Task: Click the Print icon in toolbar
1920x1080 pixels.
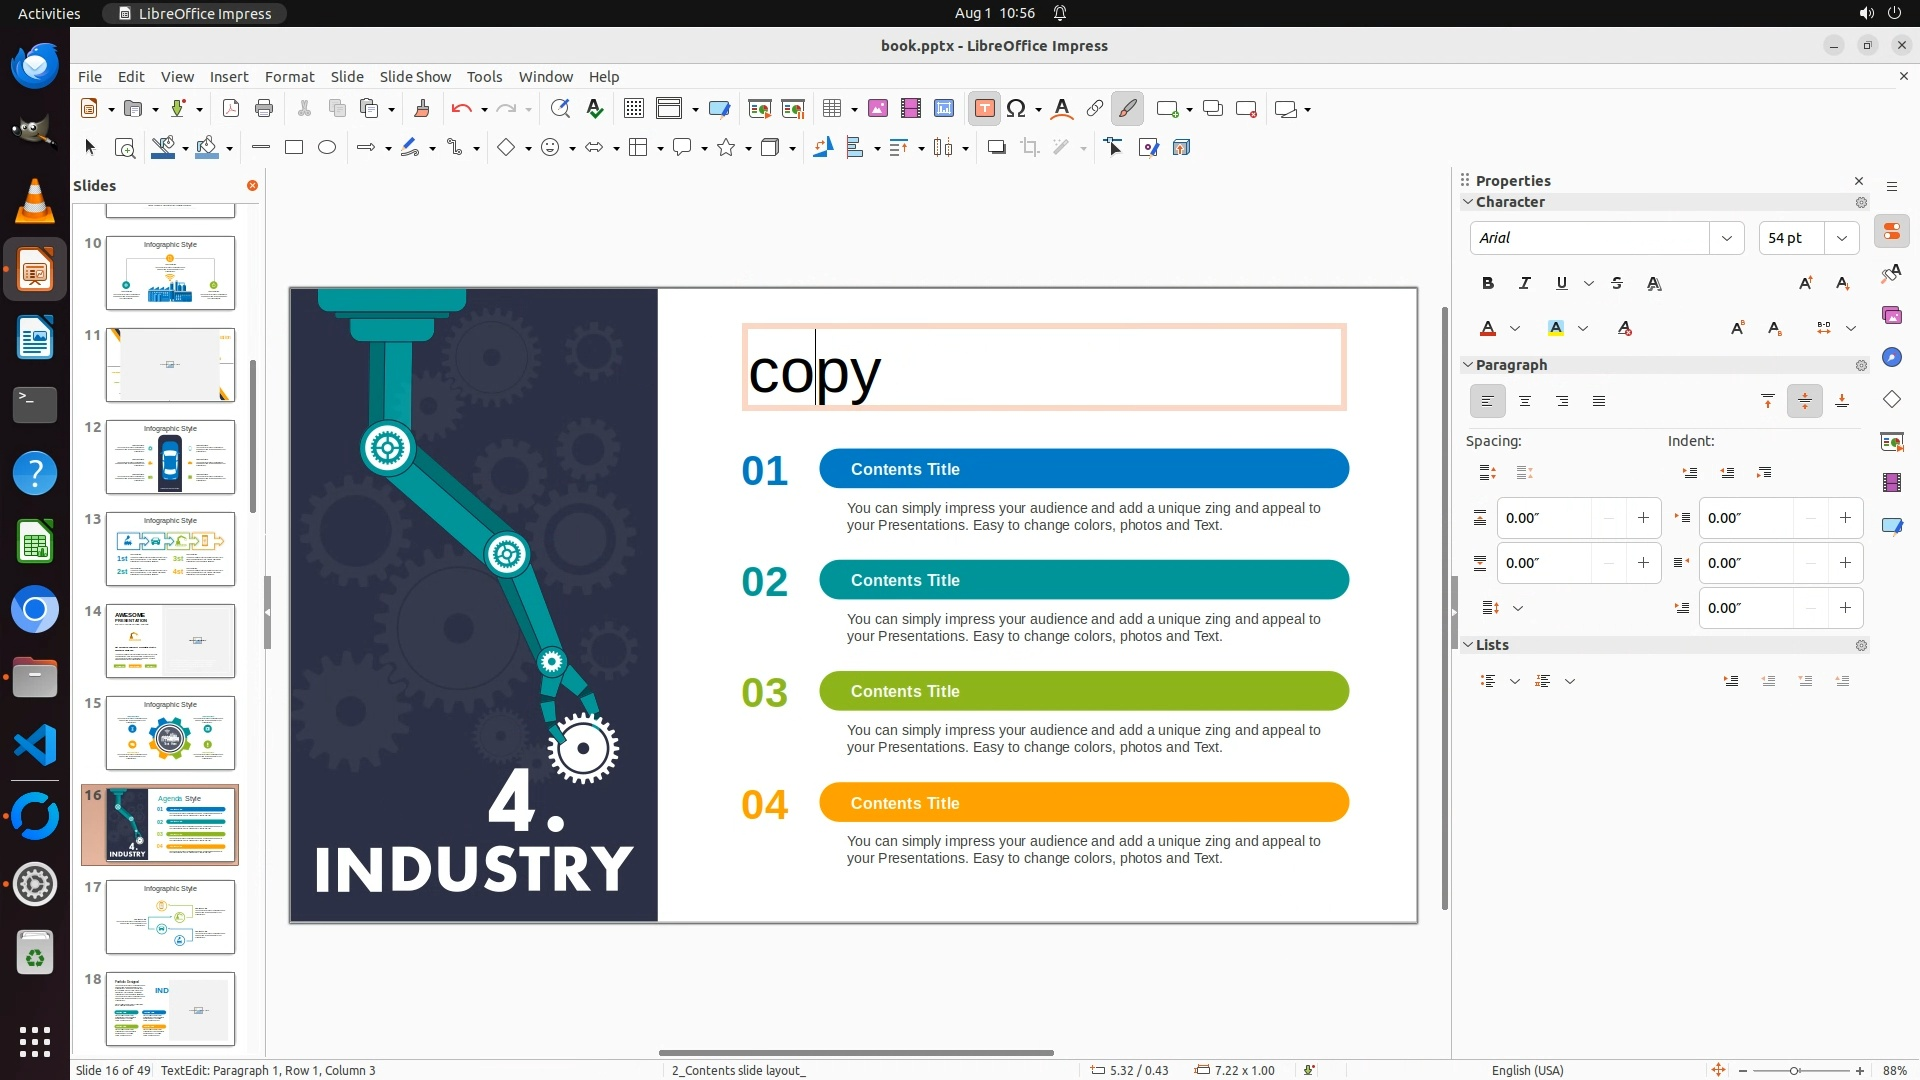Action: [264, 109]
